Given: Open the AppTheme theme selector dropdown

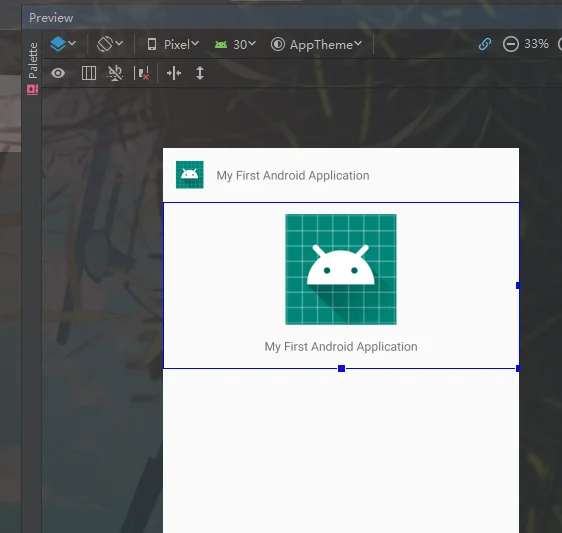Looking at the screenshot, I should tap(316, 44).
